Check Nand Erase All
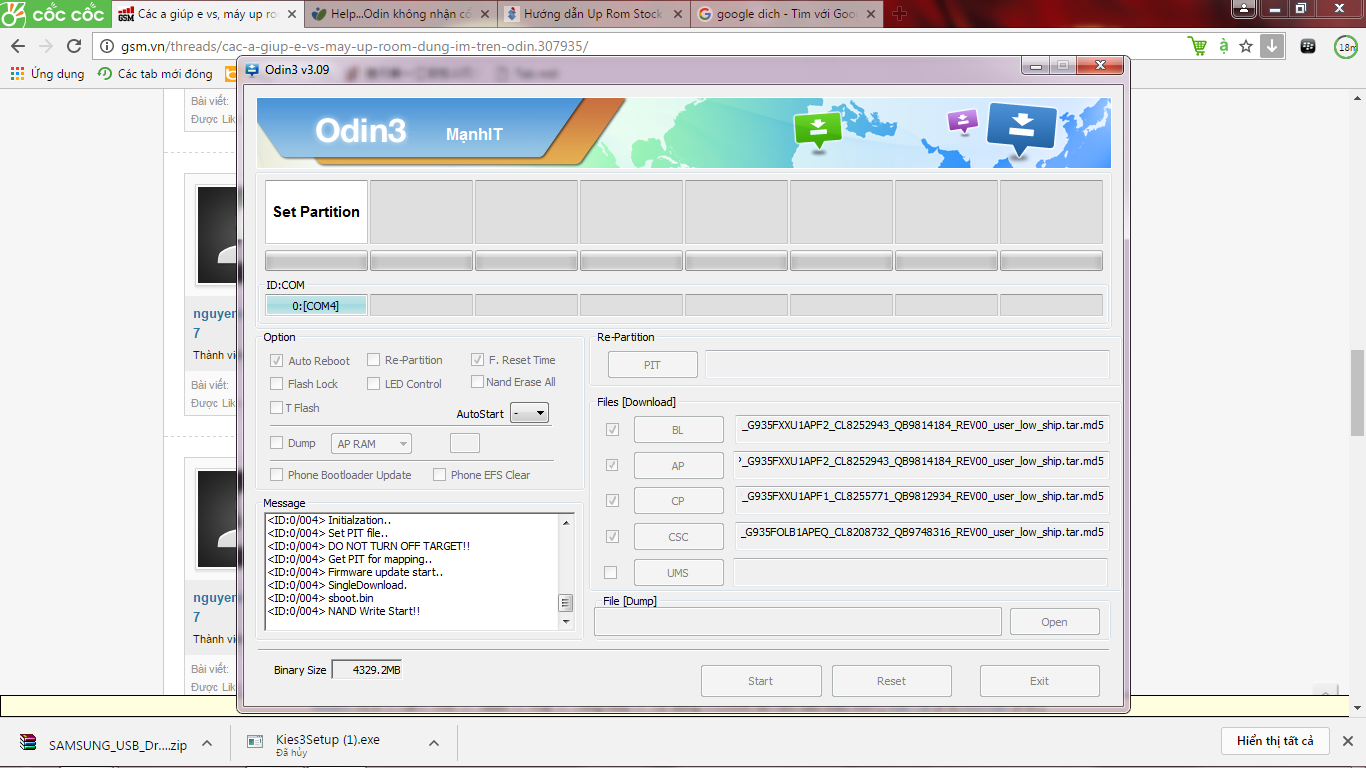The image size is (1366, 768). [x=478, y=382]
